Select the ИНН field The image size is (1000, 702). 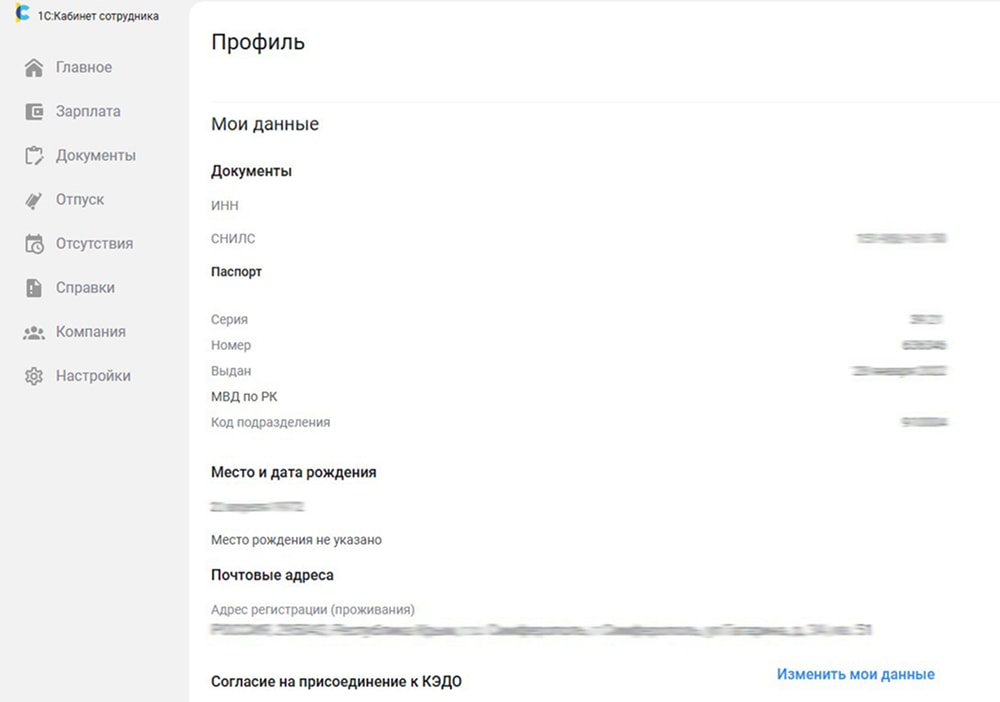(x=226, y=204)
